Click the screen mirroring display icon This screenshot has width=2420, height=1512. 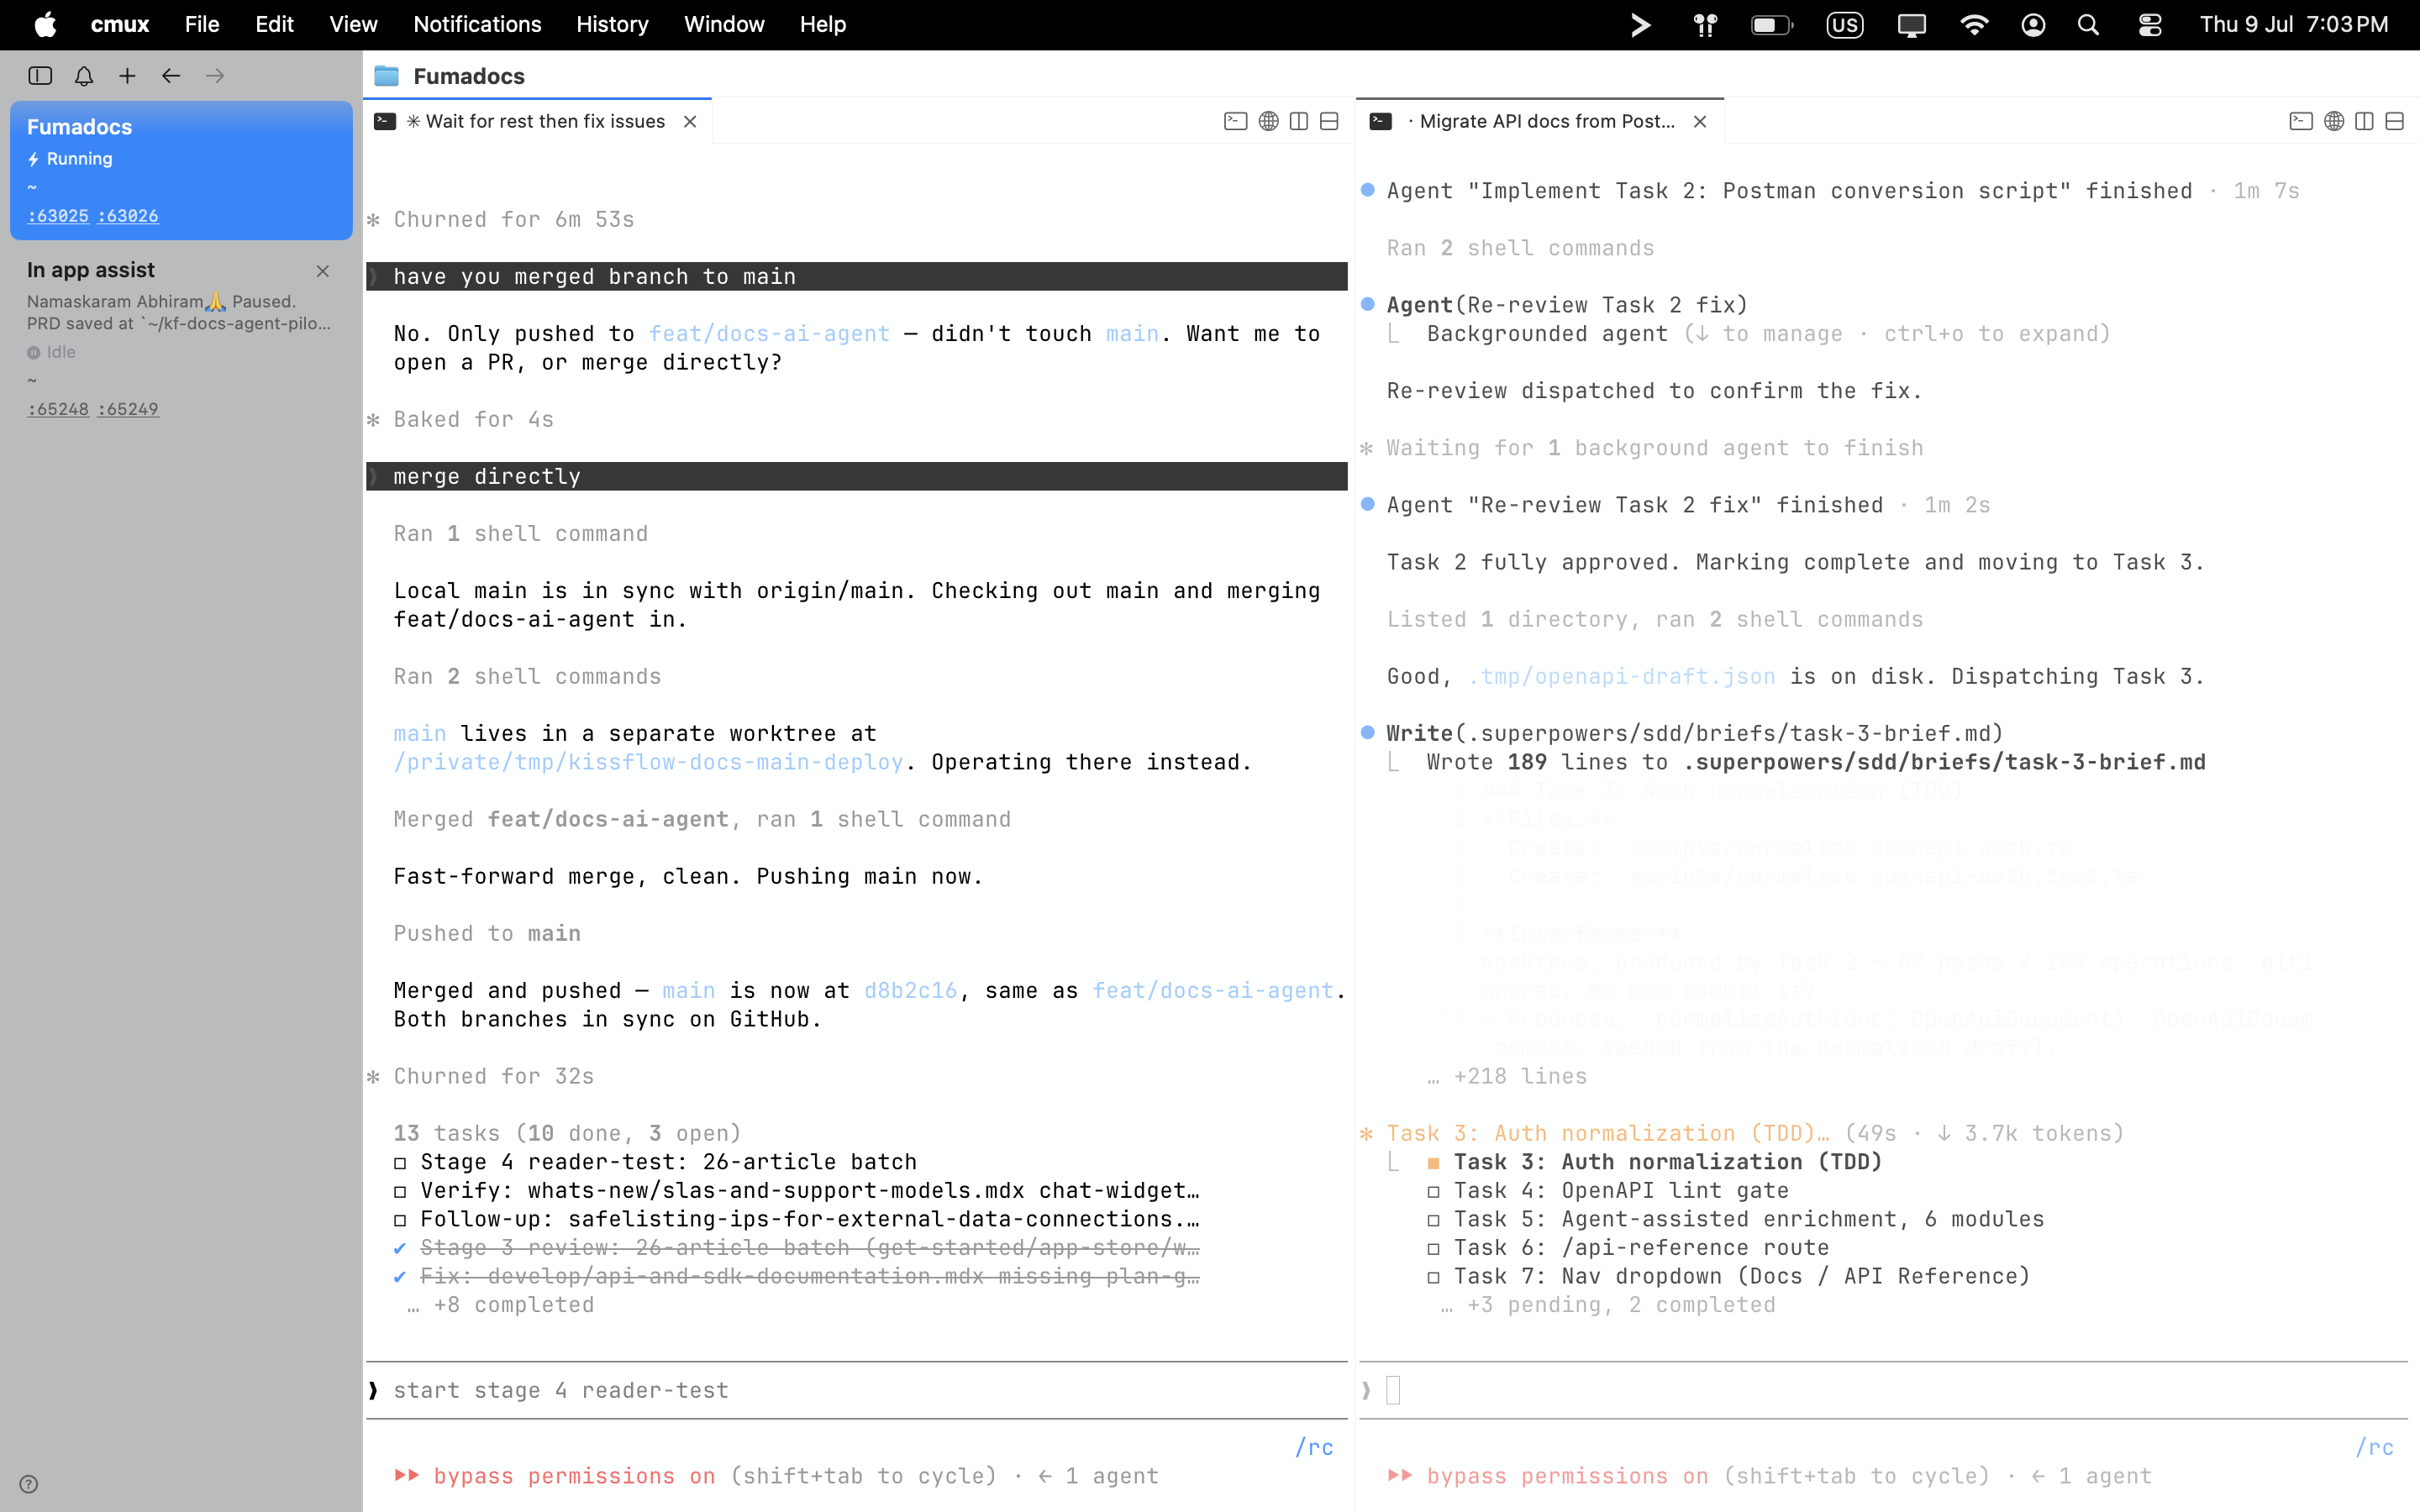[x=1911, y=24]
